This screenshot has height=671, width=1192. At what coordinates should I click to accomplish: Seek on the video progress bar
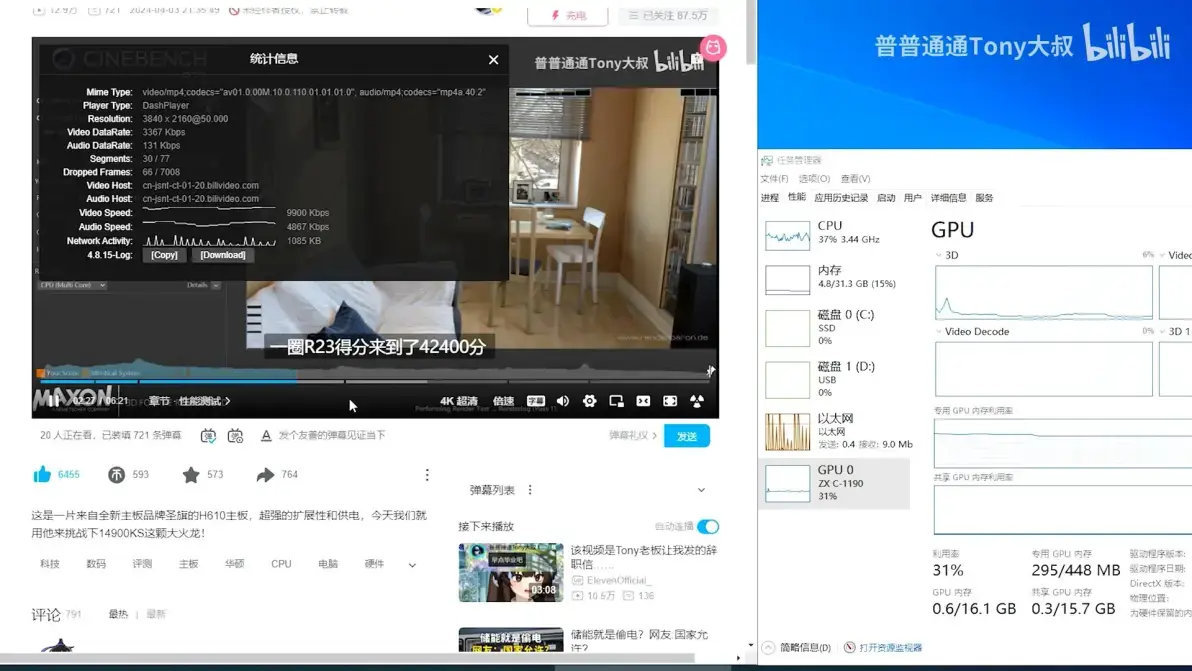pyautogui.click(x=375, y=381)
